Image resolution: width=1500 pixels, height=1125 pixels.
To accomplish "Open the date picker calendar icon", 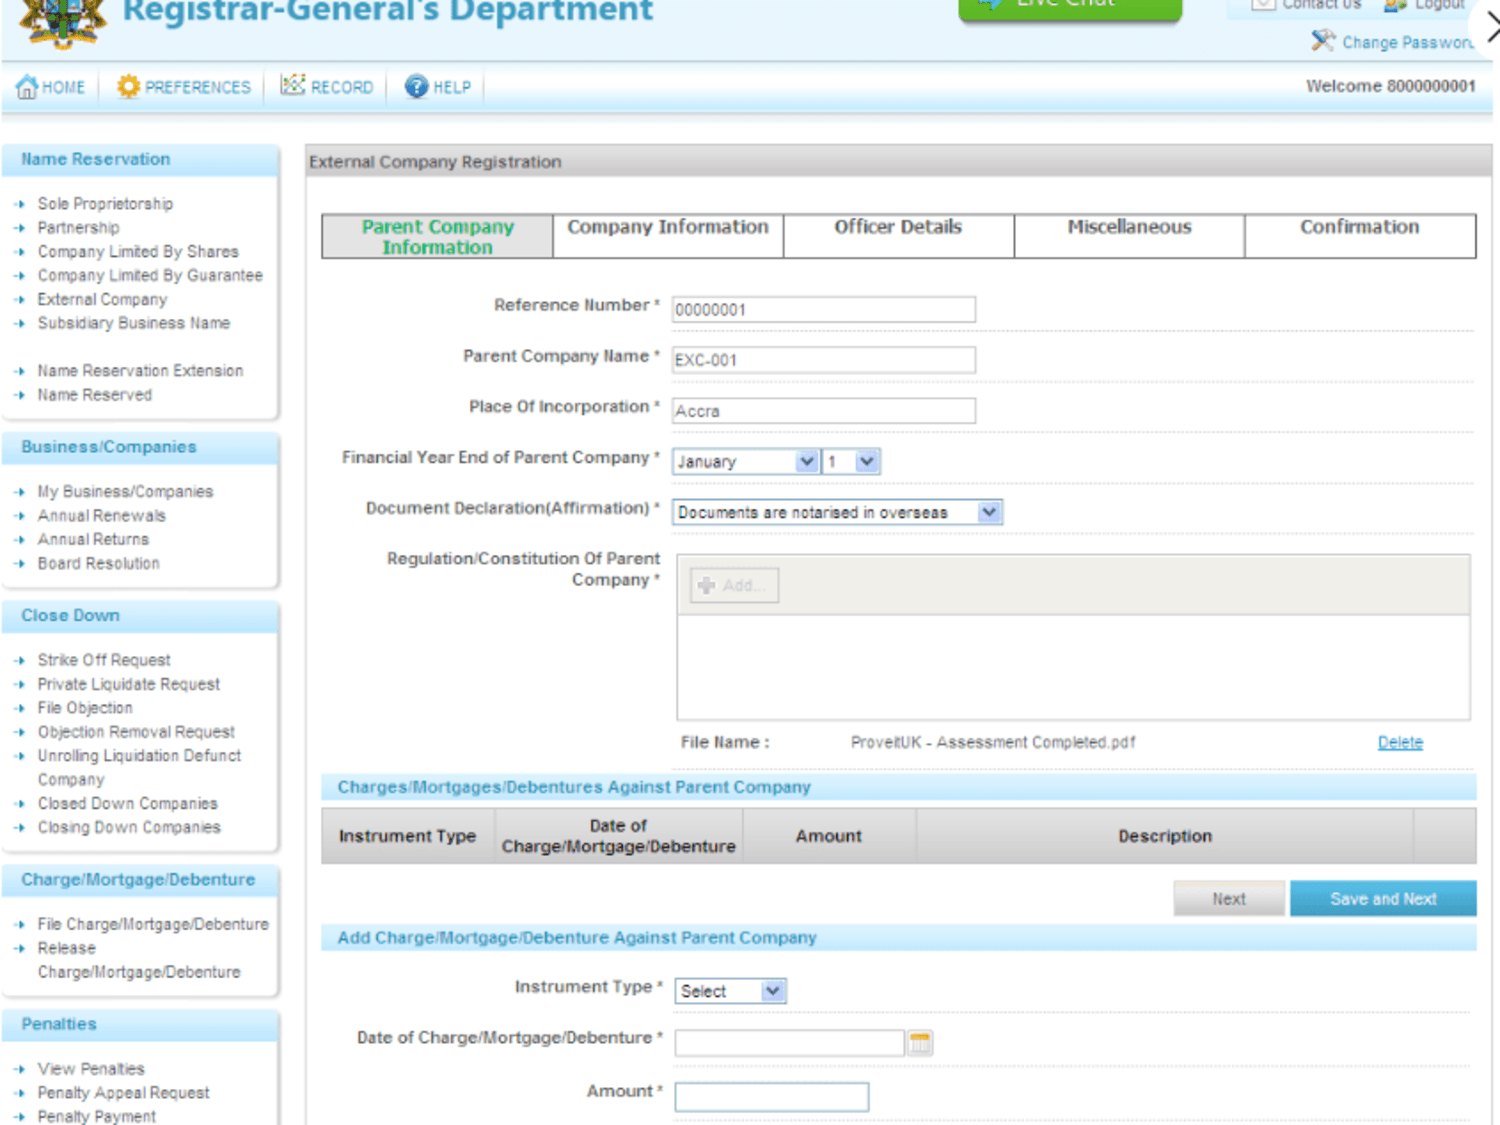I will pyautogui.click(x=920, y=1043).
